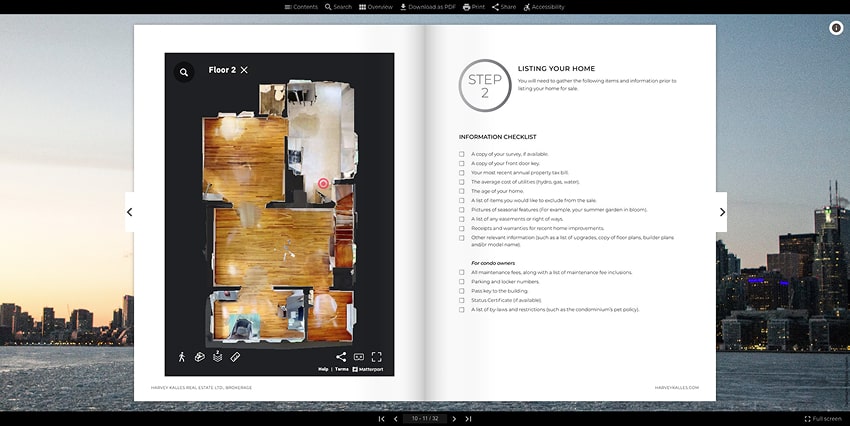Click 'HARVEY KALLES REAL ESTATE LTD., BROKERAGE' footer
Screen dimensions: 850x426
[201, 388]
